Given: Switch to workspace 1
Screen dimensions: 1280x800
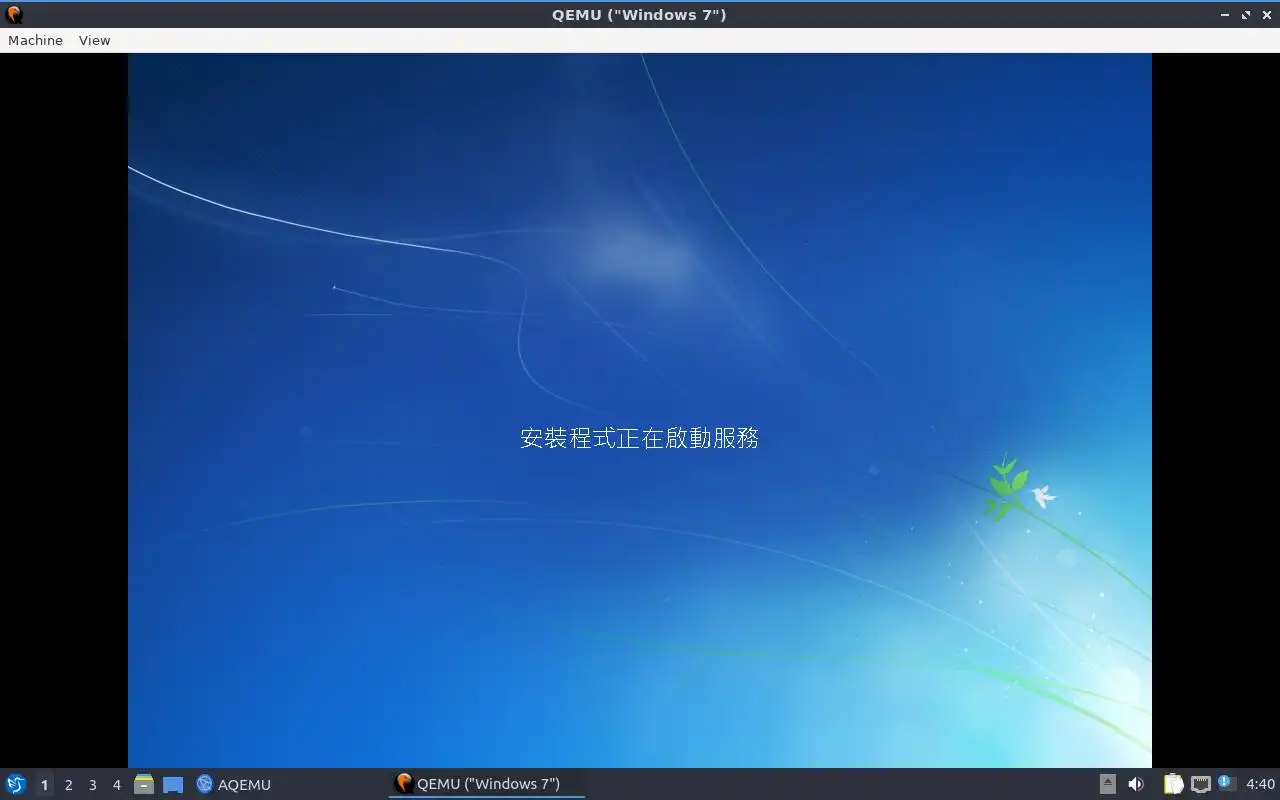Looking at the screenshot, I should [x=44, y=785].
